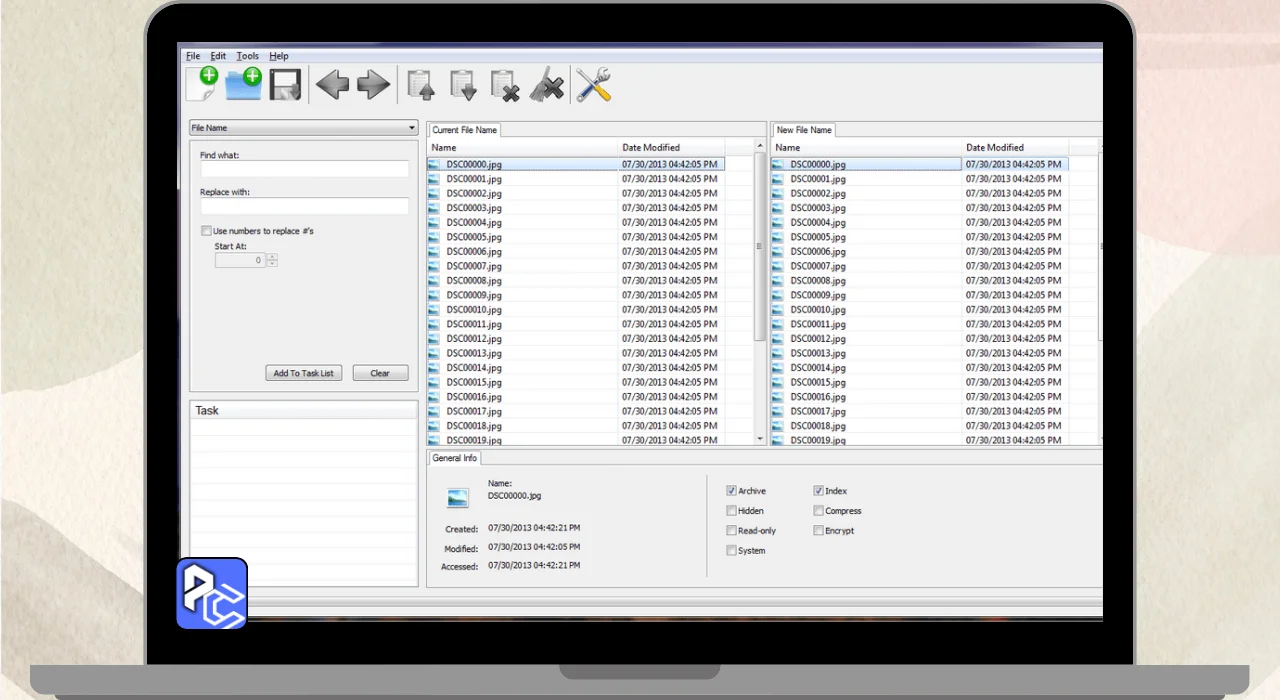Click the Add File toolbar icon
Screen dimensions: 1280x700
click(202, 85)
